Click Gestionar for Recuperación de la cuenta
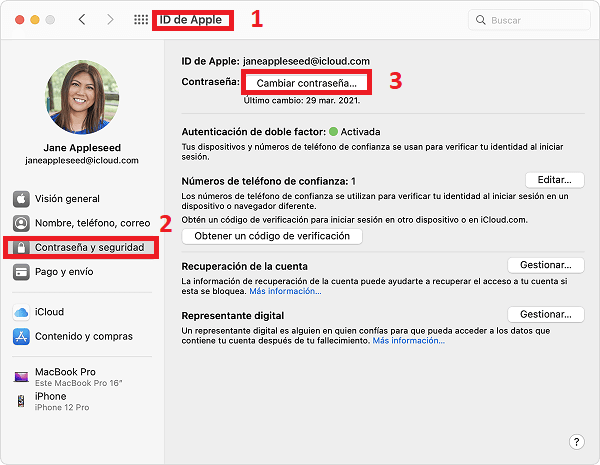Image resolution: width=600 pixels, height=465 pixels. coord(546,265)
